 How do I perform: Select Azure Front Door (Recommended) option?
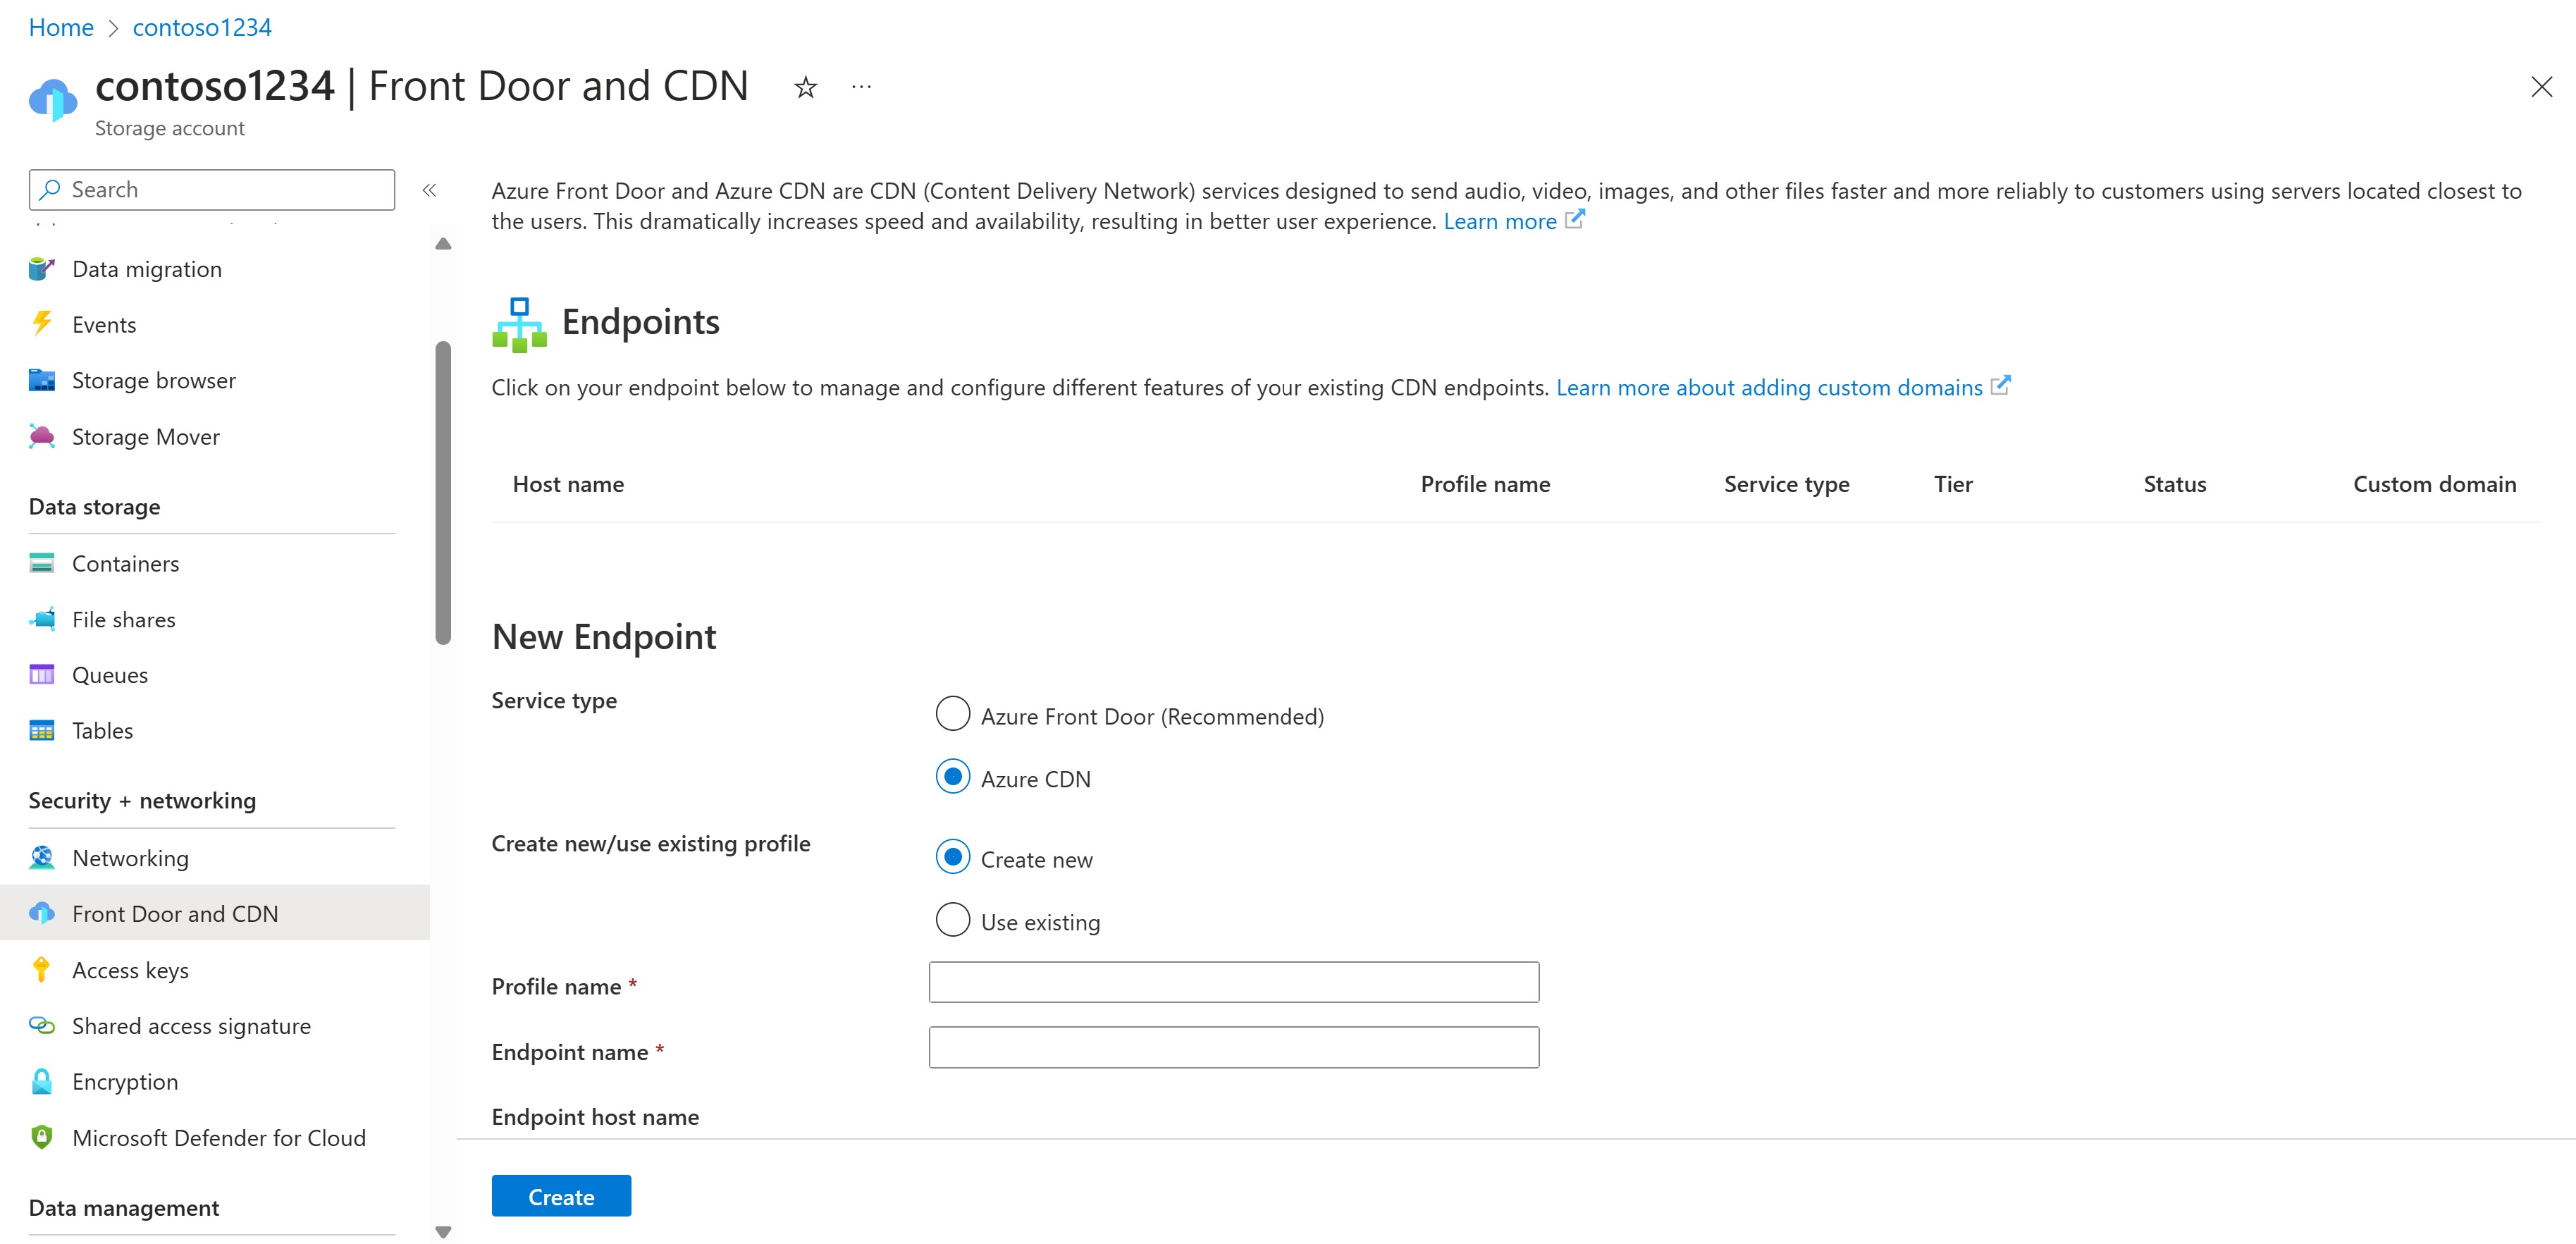coord(952,714)
